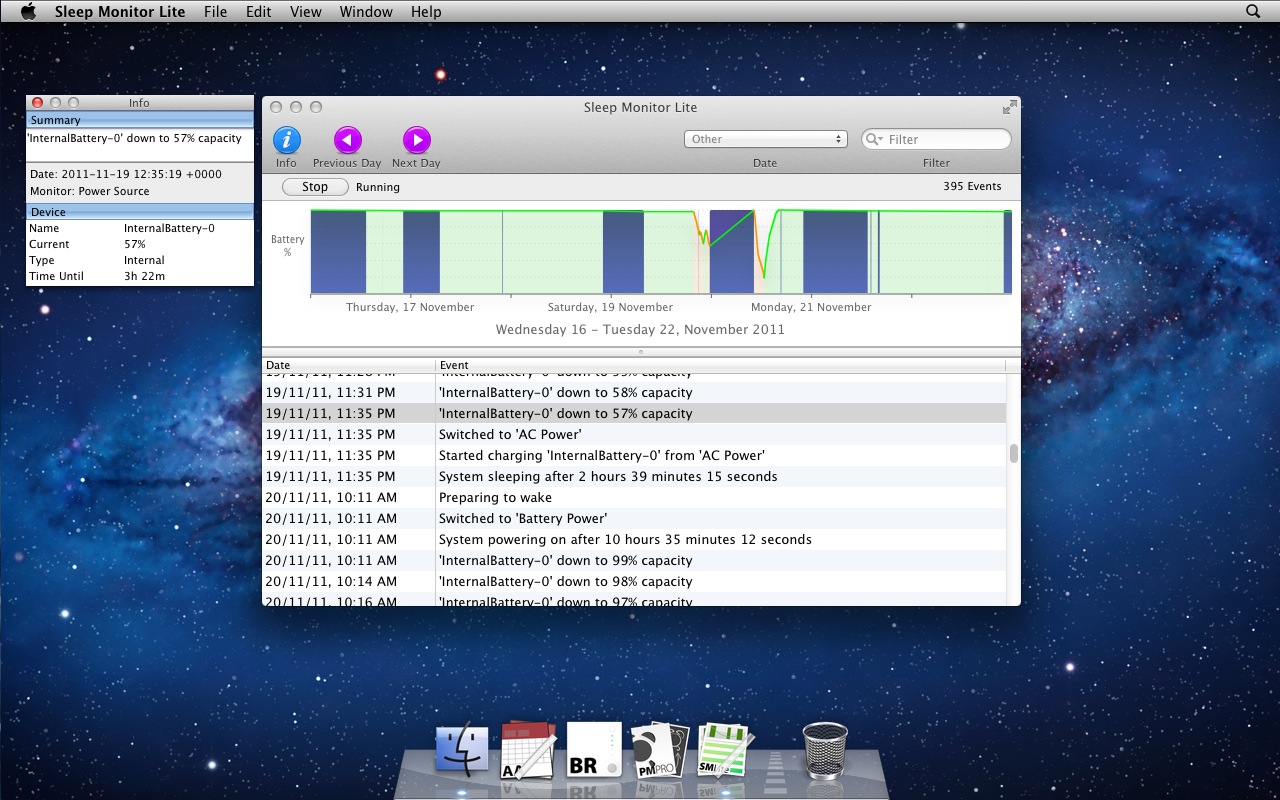Click the fullscreen arrows in Sleep Monitor window

point(1009,107)
